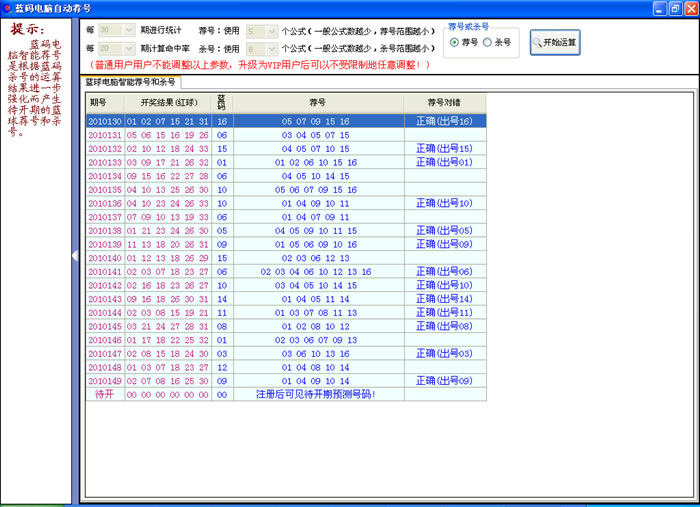Switch to 蓝球电脑智能荐号和杀号 tab
This screenshot has width=700, height=507.
[130, 82]
